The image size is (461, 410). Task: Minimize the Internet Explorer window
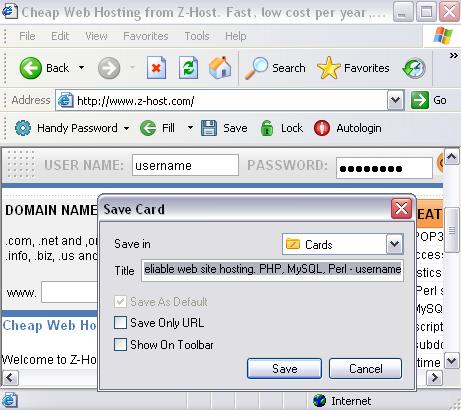(x=403, y=12)
